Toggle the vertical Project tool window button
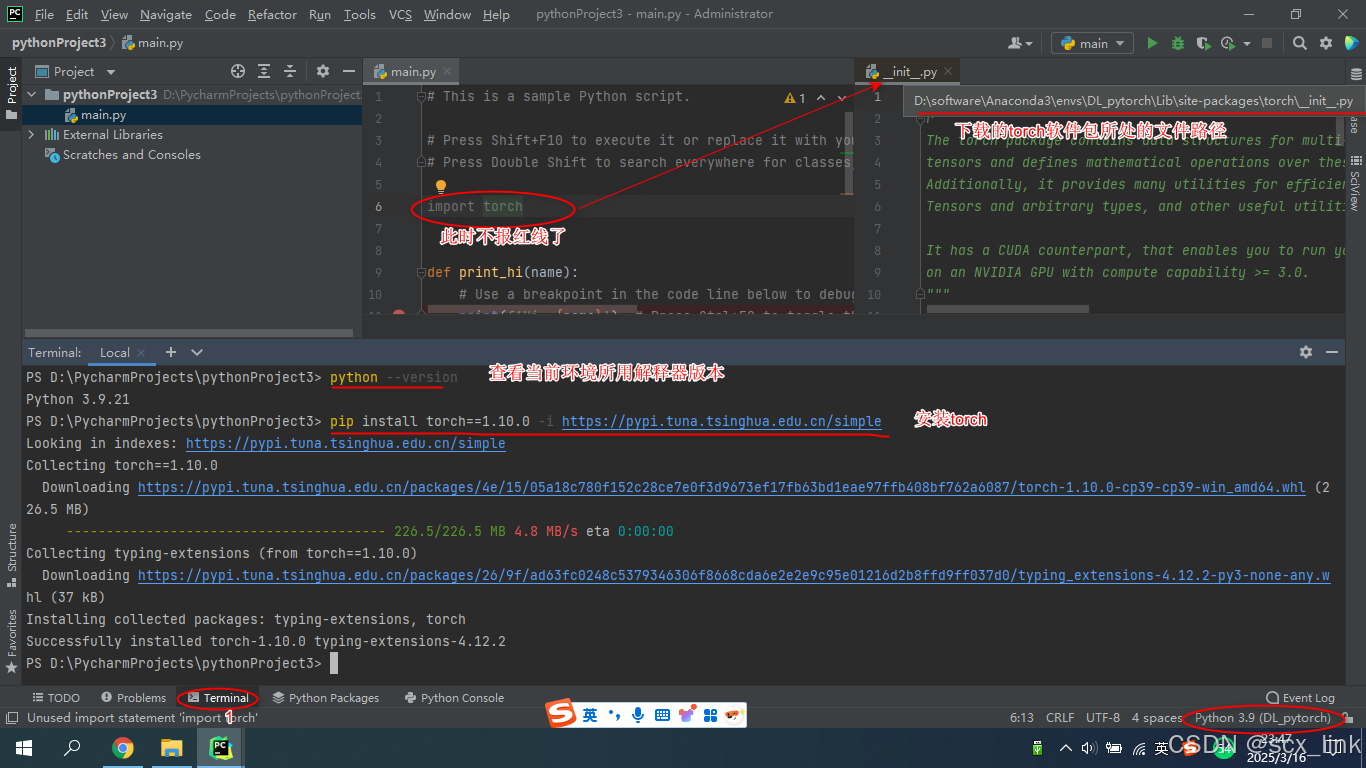Image resolution: width=1366 pixels, height=768 pixels. pos(11,92)
